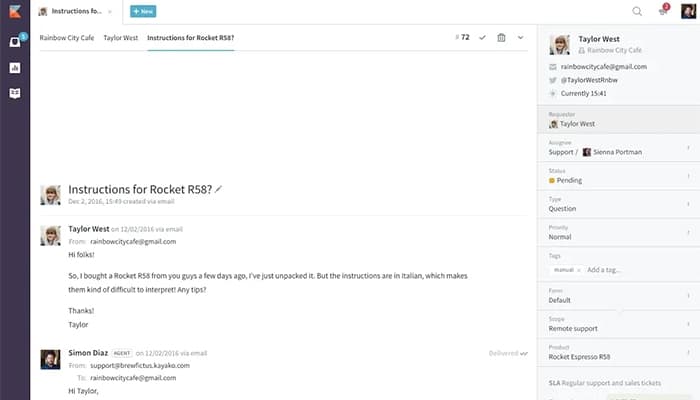
Task: Click the trash icon to delete conversation
Action: coord(501,37)
